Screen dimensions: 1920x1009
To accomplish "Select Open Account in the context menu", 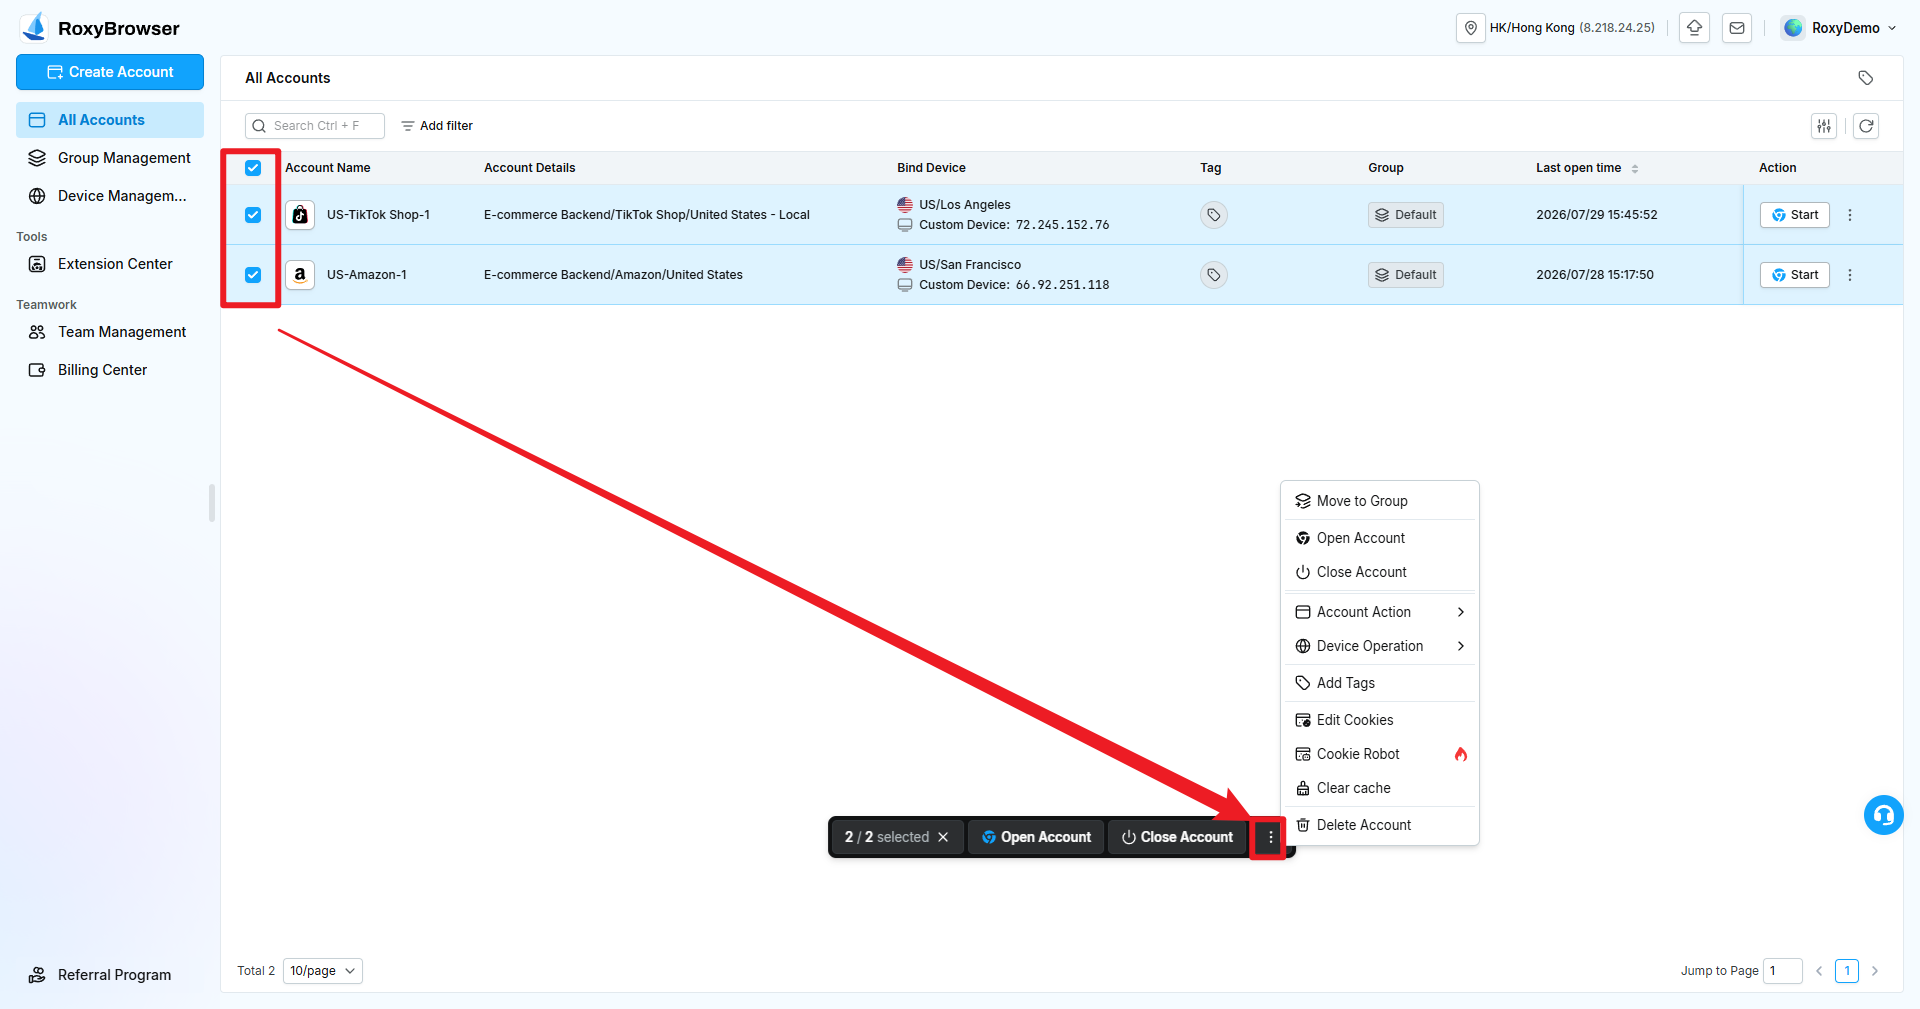I will [1380, 538].
